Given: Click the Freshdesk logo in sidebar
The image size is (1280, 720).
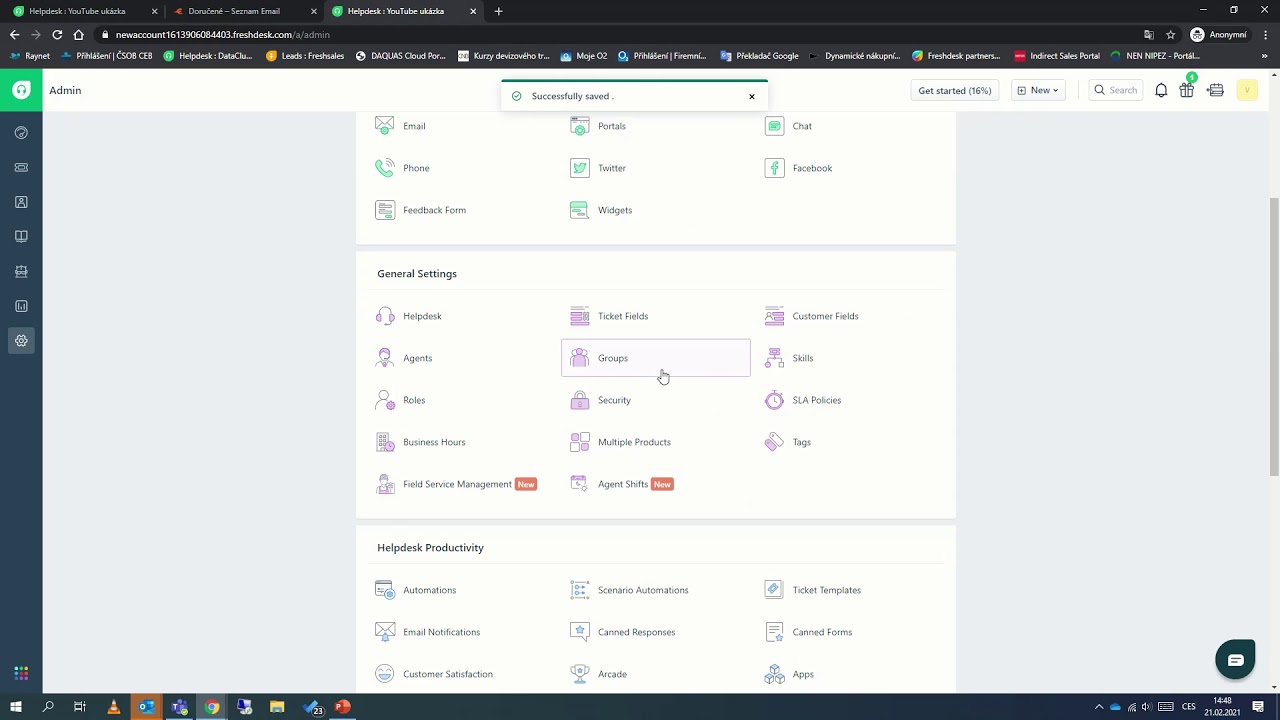Looking at the screenshot, I should point(21,90).
